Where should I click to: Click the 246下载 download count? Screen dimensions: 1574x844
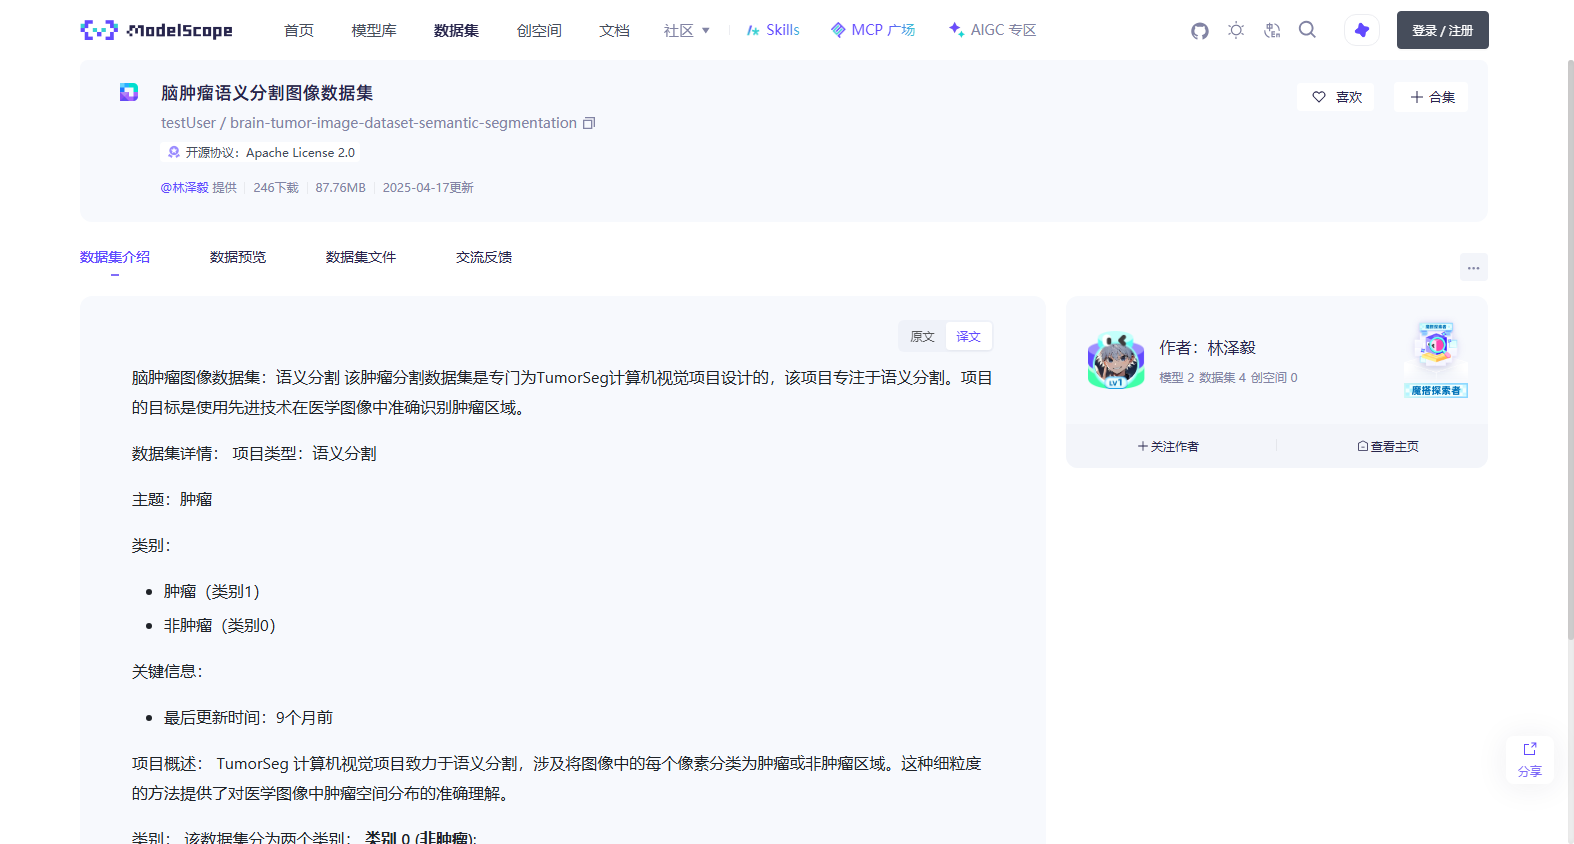click(276, 187)
